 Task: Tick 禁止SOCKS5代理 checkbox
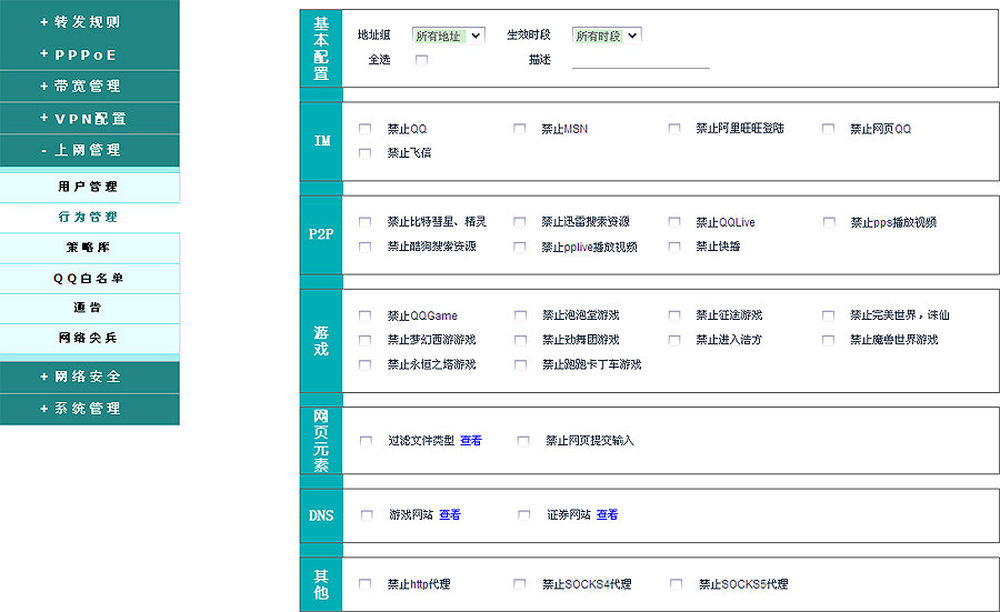point(677,584)
